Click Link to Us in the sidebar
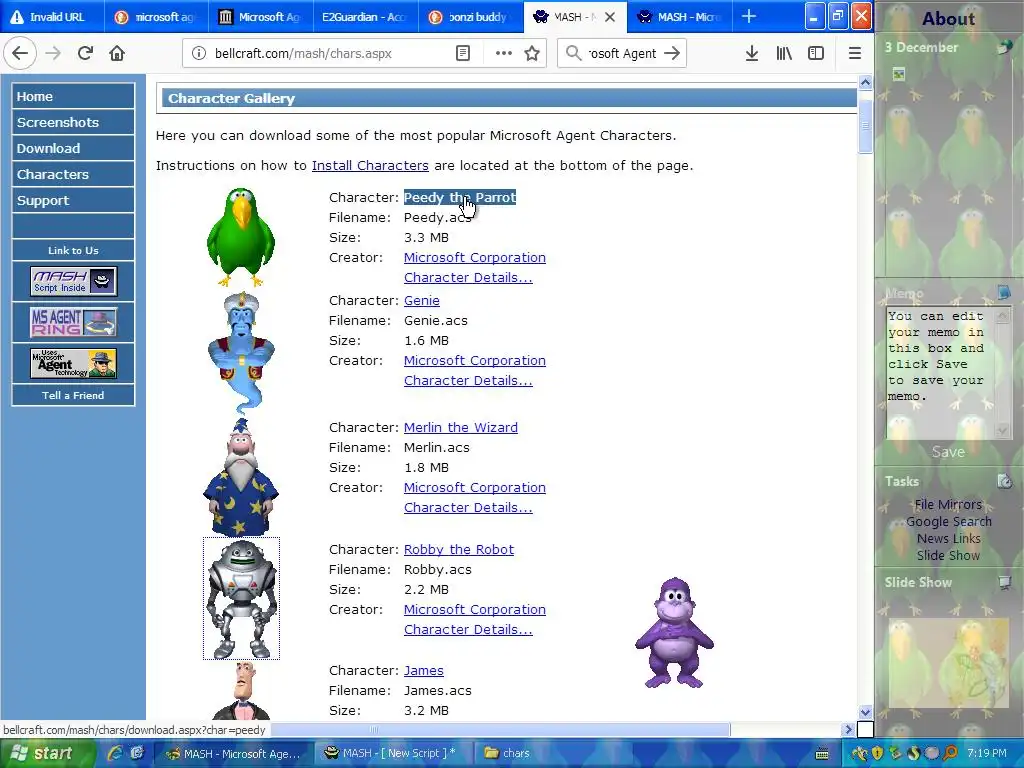 [73, 250]
